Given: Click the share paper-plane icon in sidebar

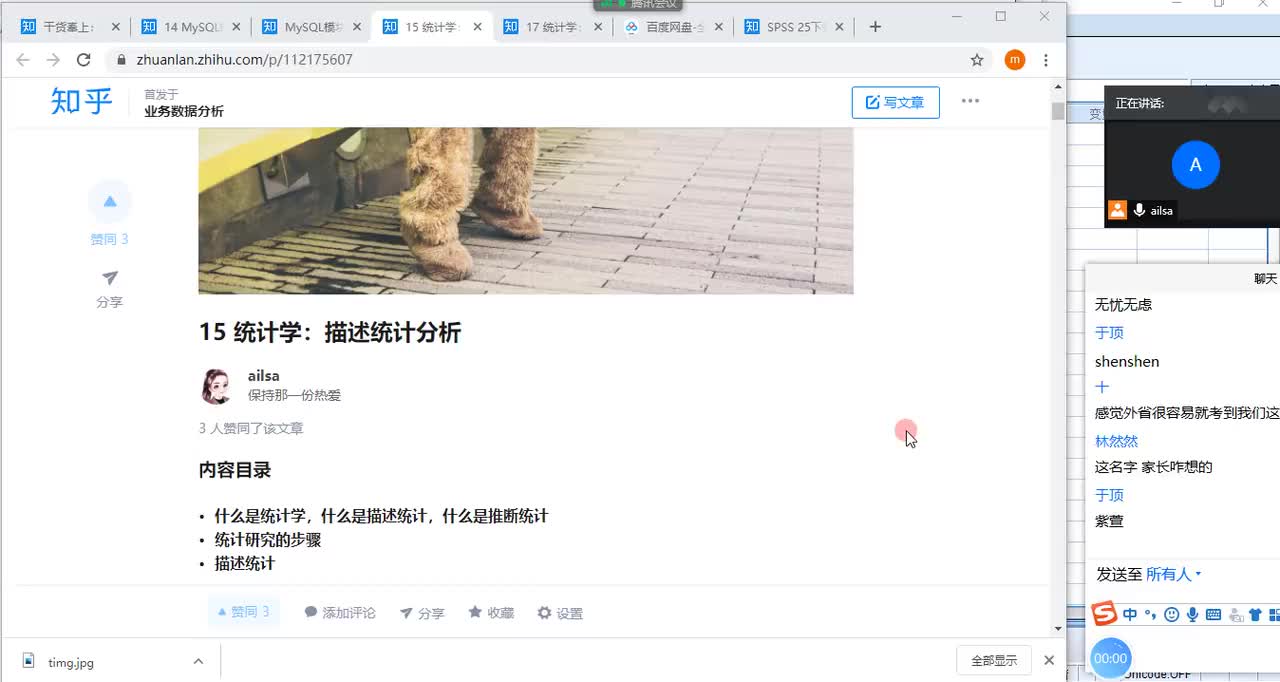Looking at the screenshot, I should click(x=110, y=278).
